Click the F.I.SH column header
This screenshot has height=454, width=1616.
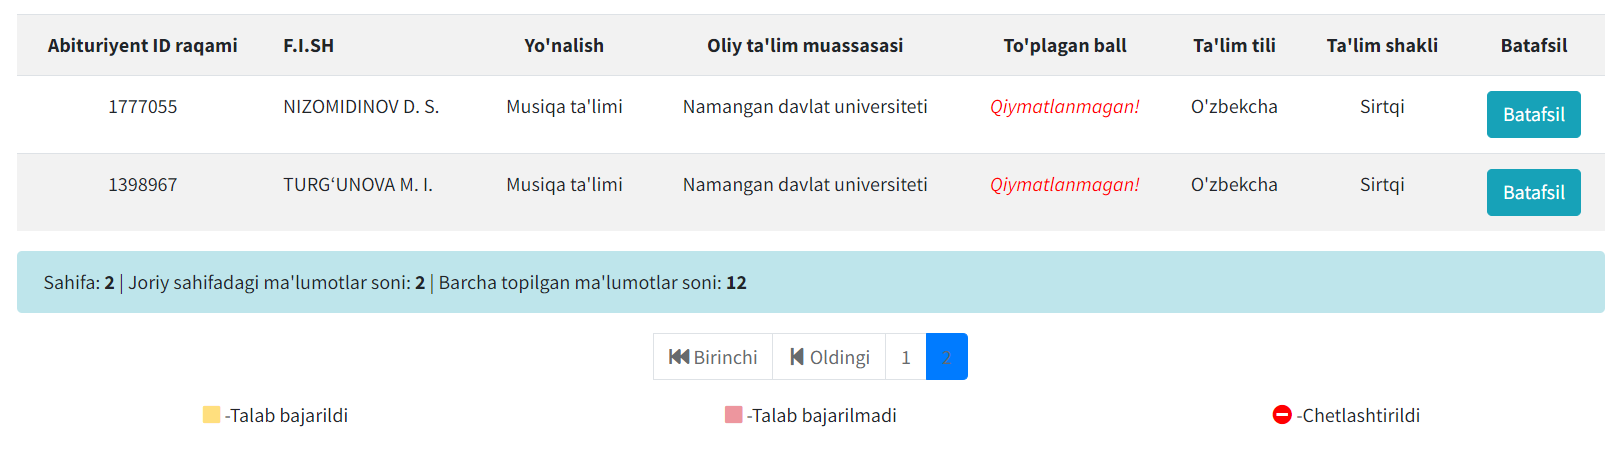click(308, 46)
